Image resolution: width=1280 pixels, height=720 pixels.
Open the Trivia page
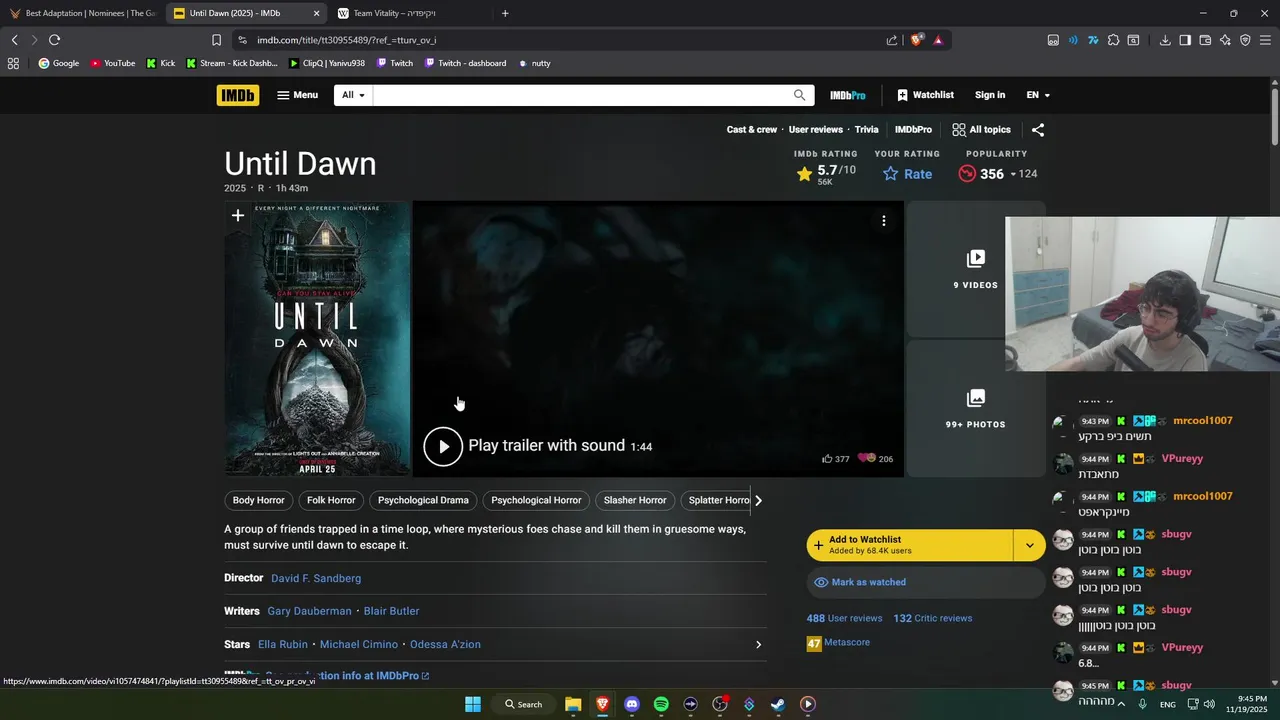click(x=867, y=130)
